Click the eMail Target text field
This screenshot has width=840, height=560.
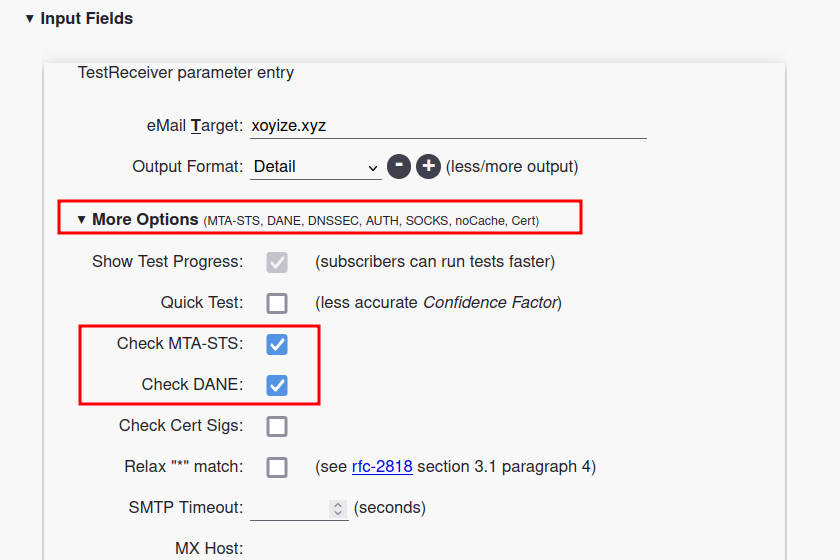(x=447, y=126)
